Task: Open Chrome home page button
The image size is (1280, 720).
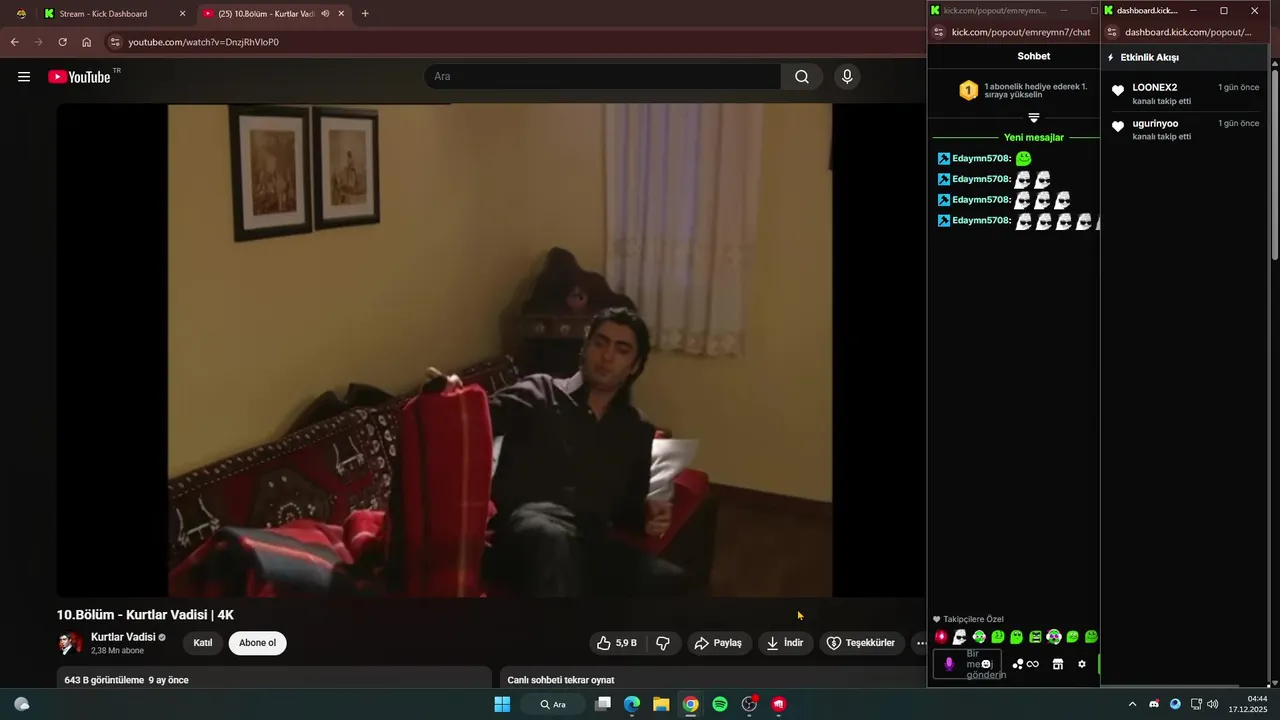Action: (87, 42)
